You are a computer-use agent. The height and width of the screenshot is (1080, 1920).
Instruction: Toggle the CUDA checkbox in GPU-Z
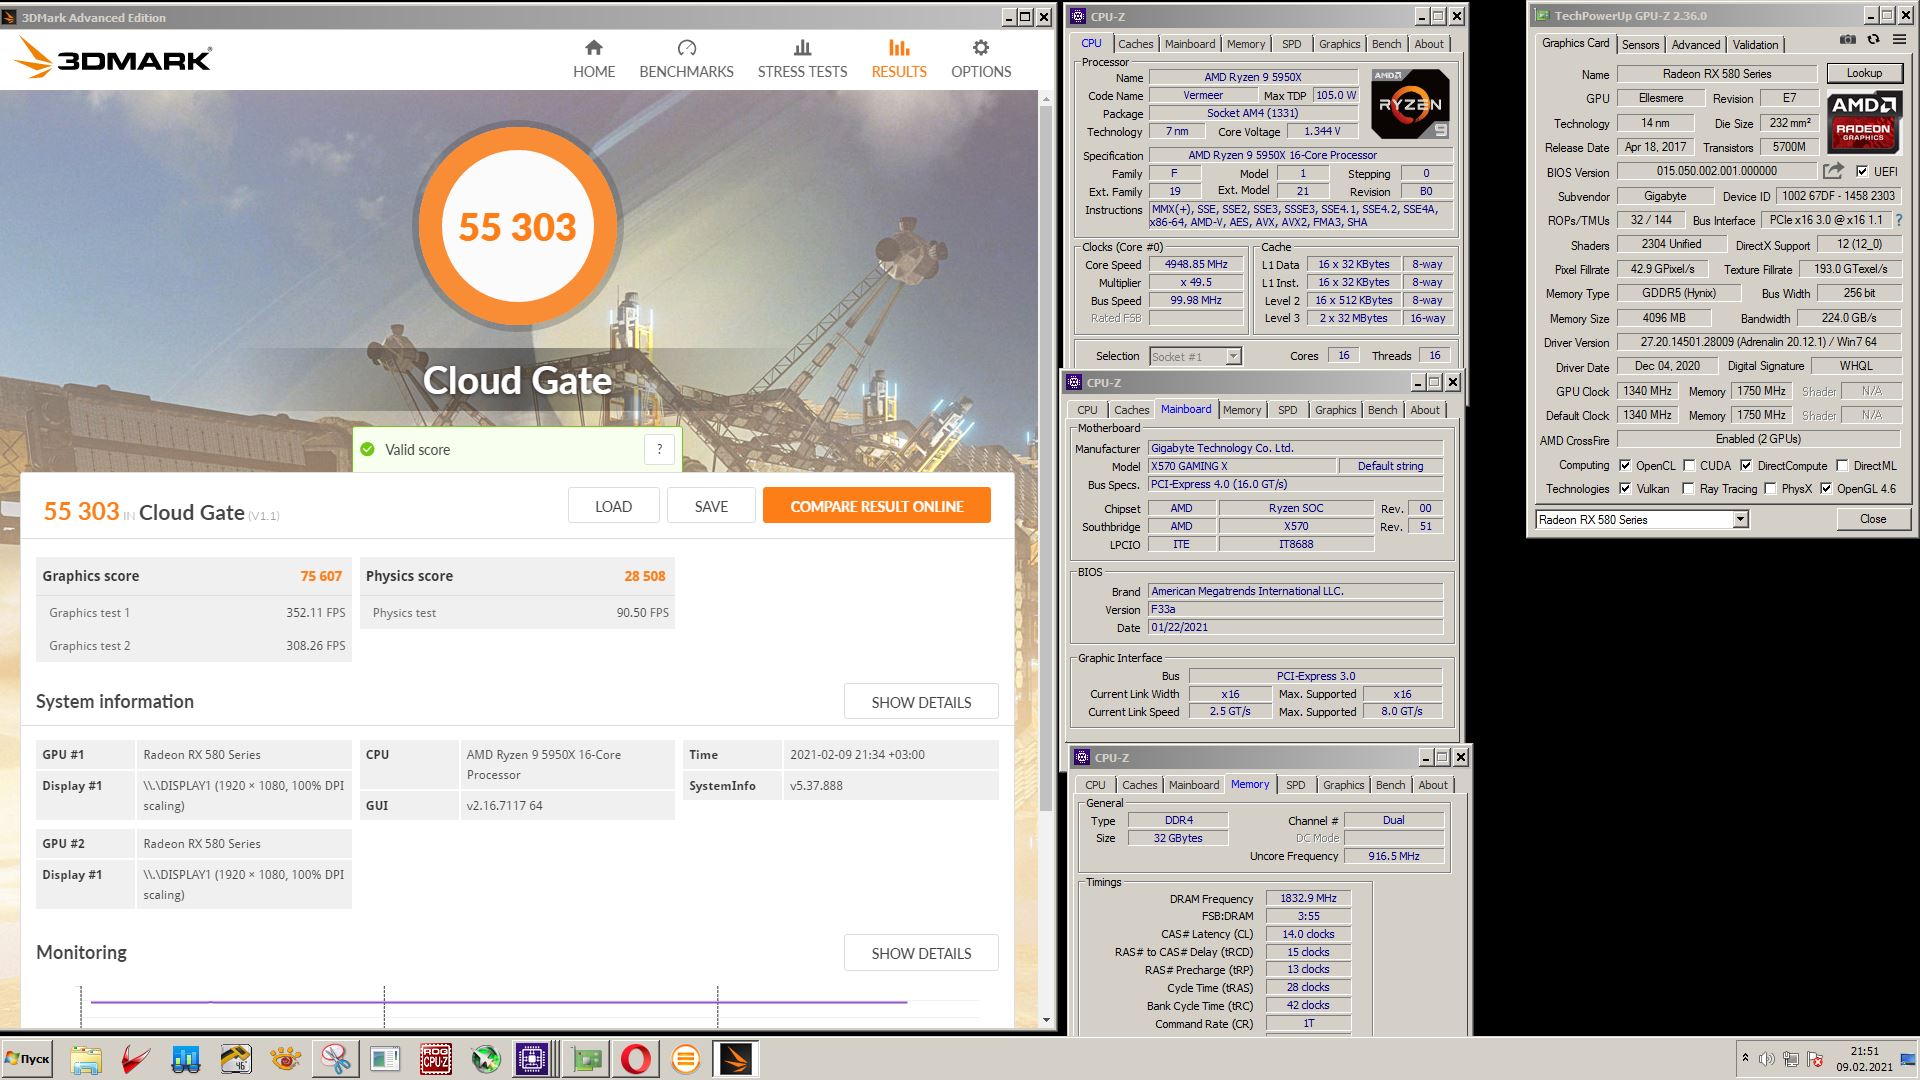(1689, 465)
